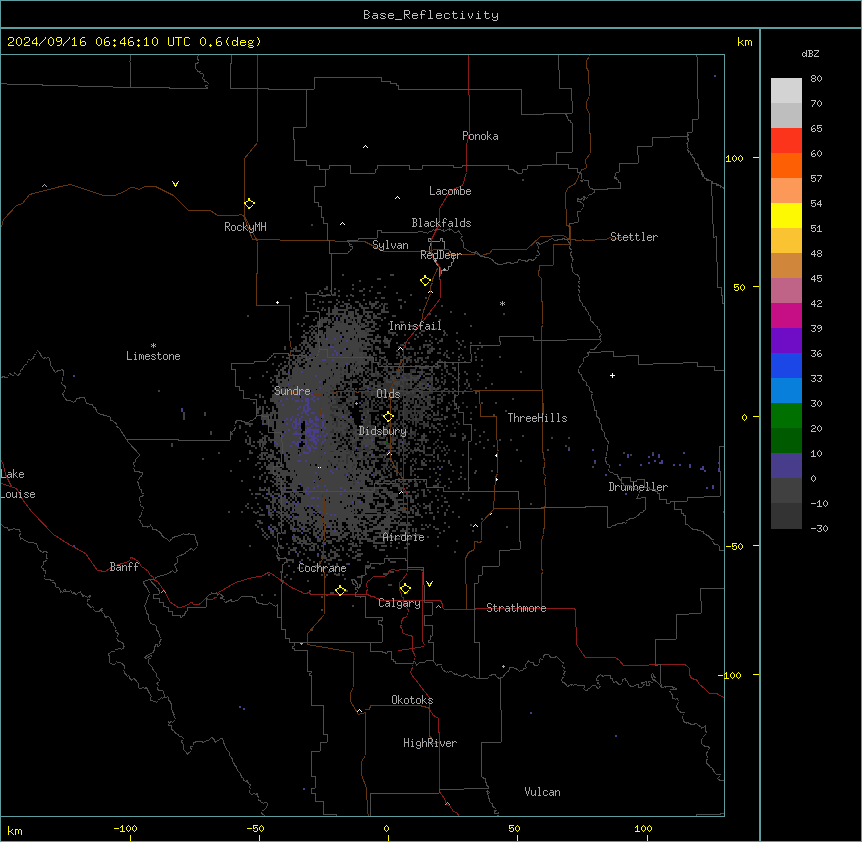Screen dimensions: 862x842
Task: Click the ThreeHills label
Action: click(x=537, y=418)
